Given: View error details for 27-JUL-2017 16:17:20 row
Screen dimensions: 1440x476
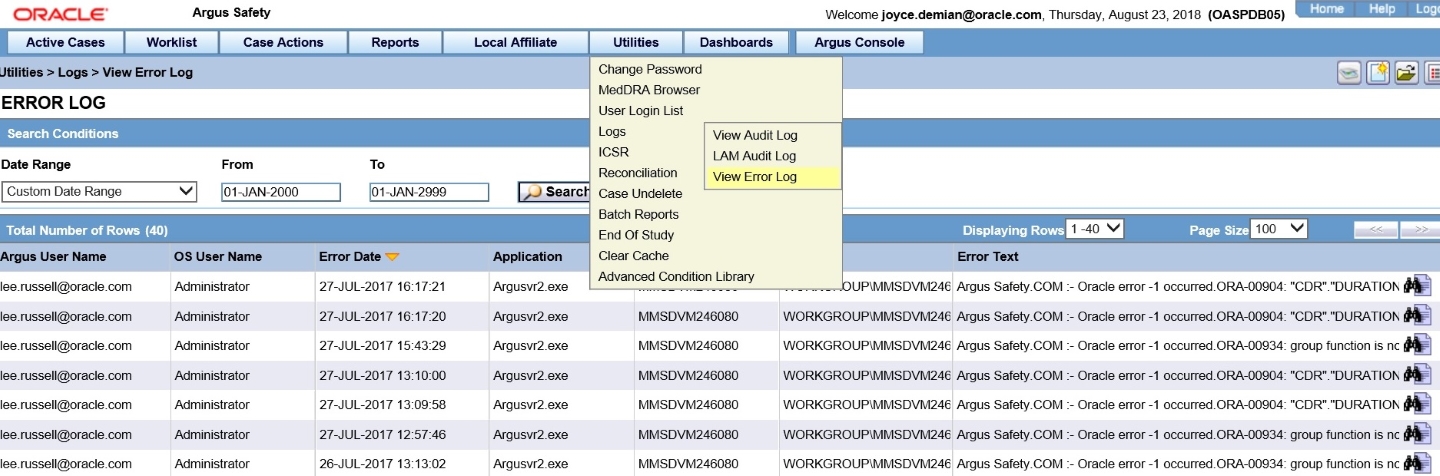Looking at the screenshot, I should coord(1417,315).
